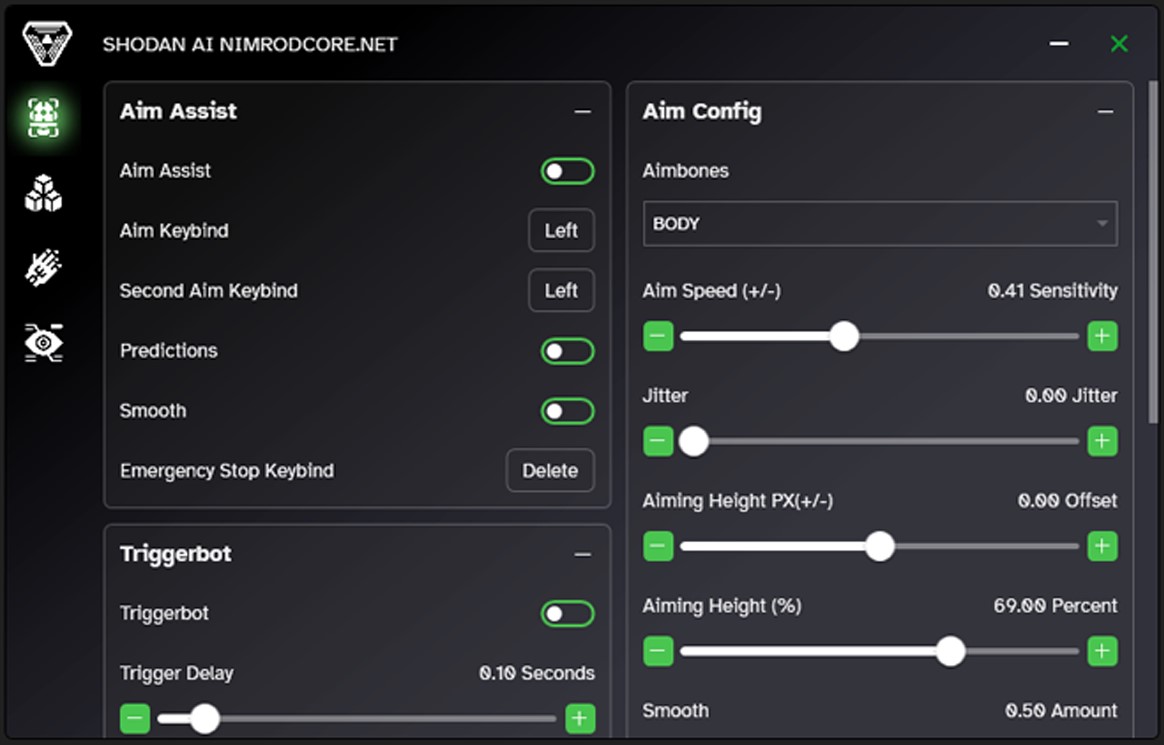Open the hand icon sidebar section

tap(43, 268)
